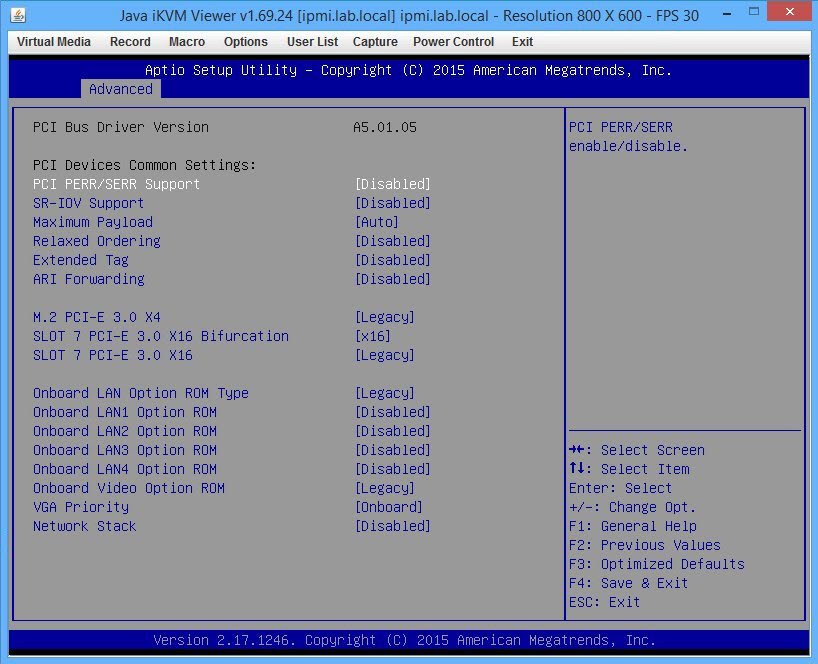Select Relaxed Ordering setting
Viewport: 818px width, 664px height.
tap(97, 241)
